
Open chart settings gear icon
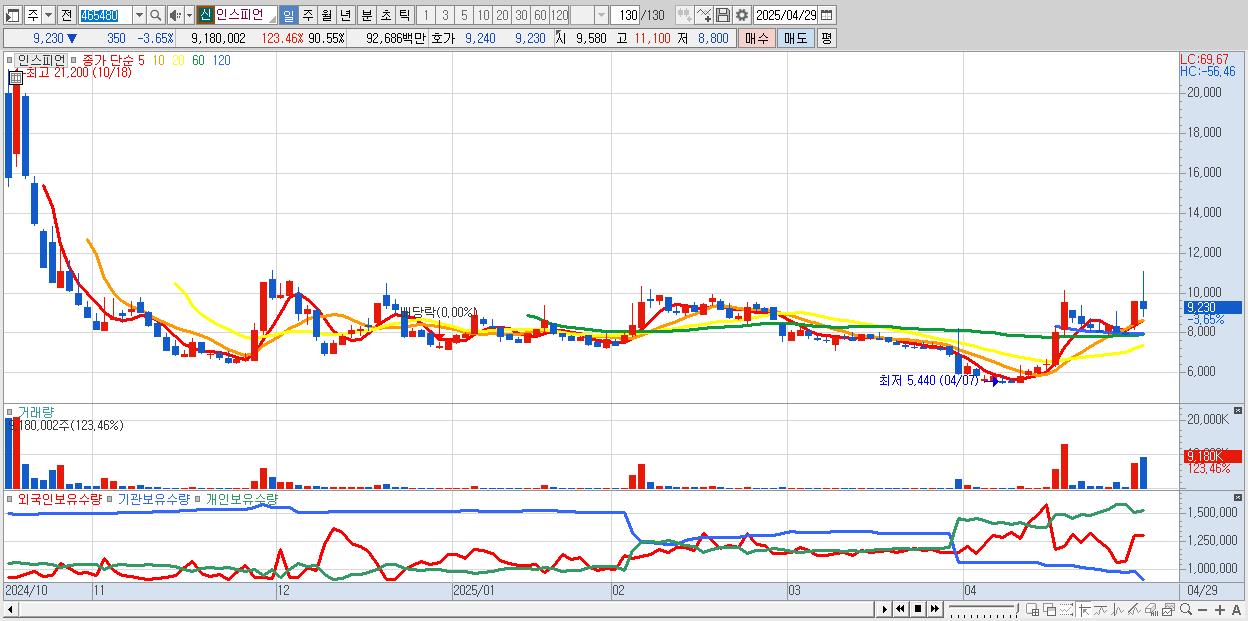pyautogui.click(x=741, y=15)
